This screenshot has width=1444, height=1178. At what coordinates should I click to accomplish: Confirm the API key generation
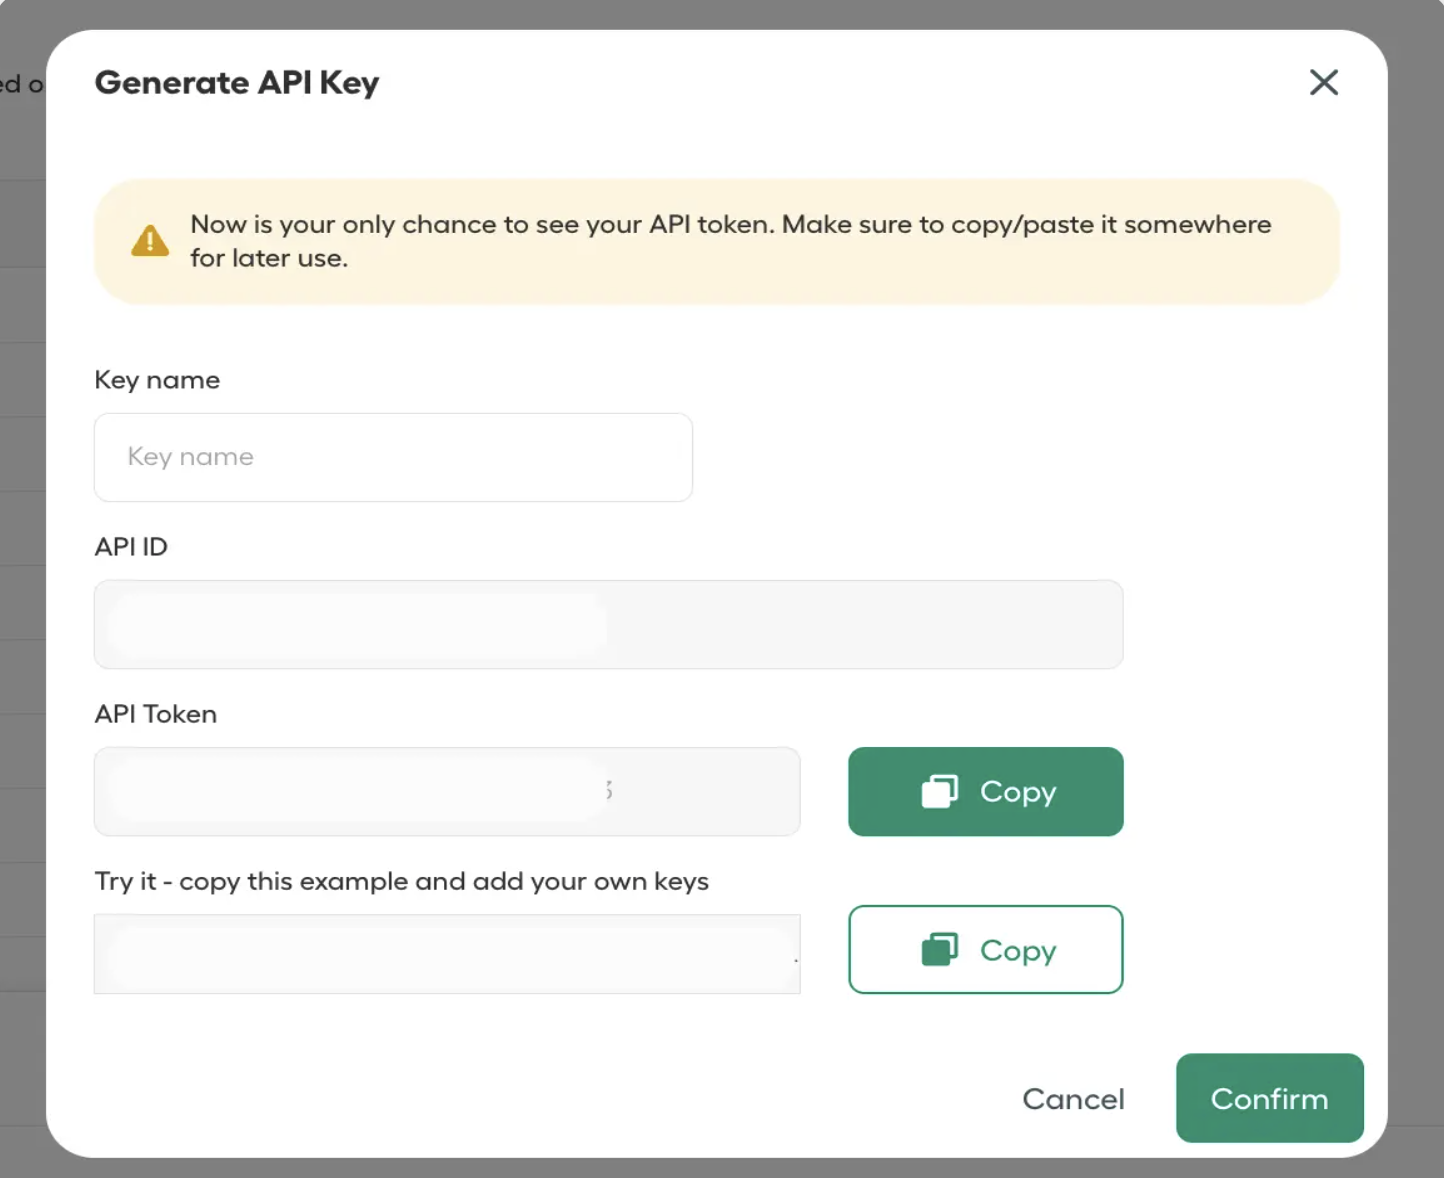1270,1098
